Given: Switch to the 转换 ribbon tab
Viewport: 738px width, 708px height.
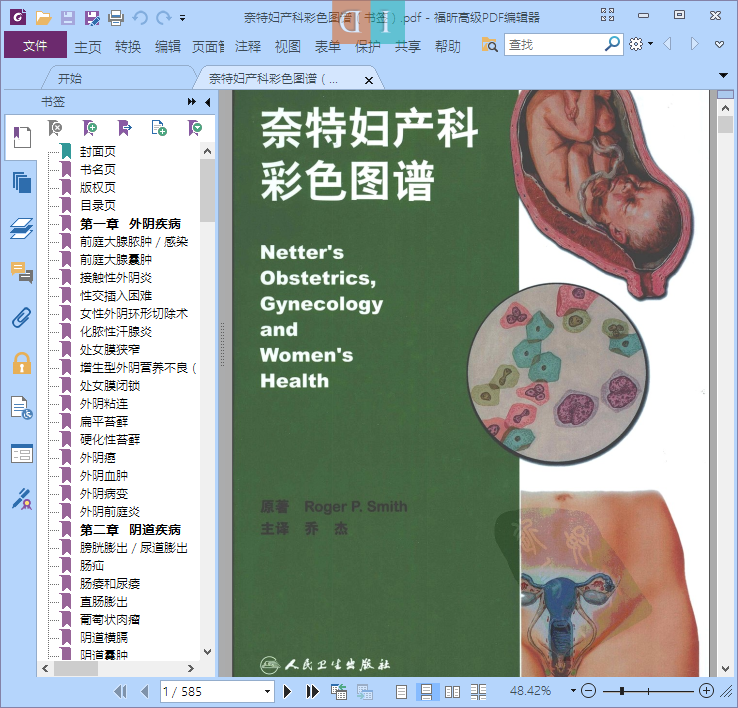Looking at the screenshot, I should (x=128, y=46).
